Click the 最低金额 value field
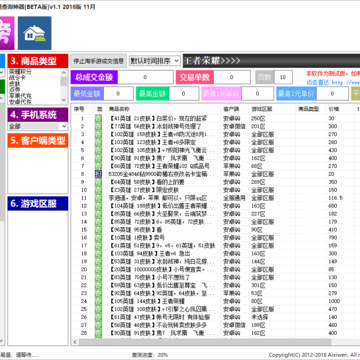Screen dimensions: 360x360 [118, 94]
